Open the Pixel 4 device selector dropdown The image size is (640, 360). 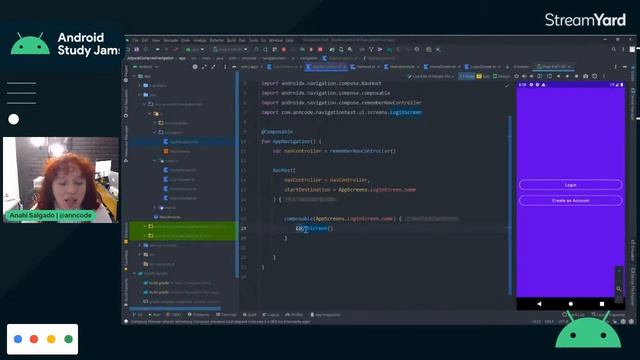click(230, 49)
